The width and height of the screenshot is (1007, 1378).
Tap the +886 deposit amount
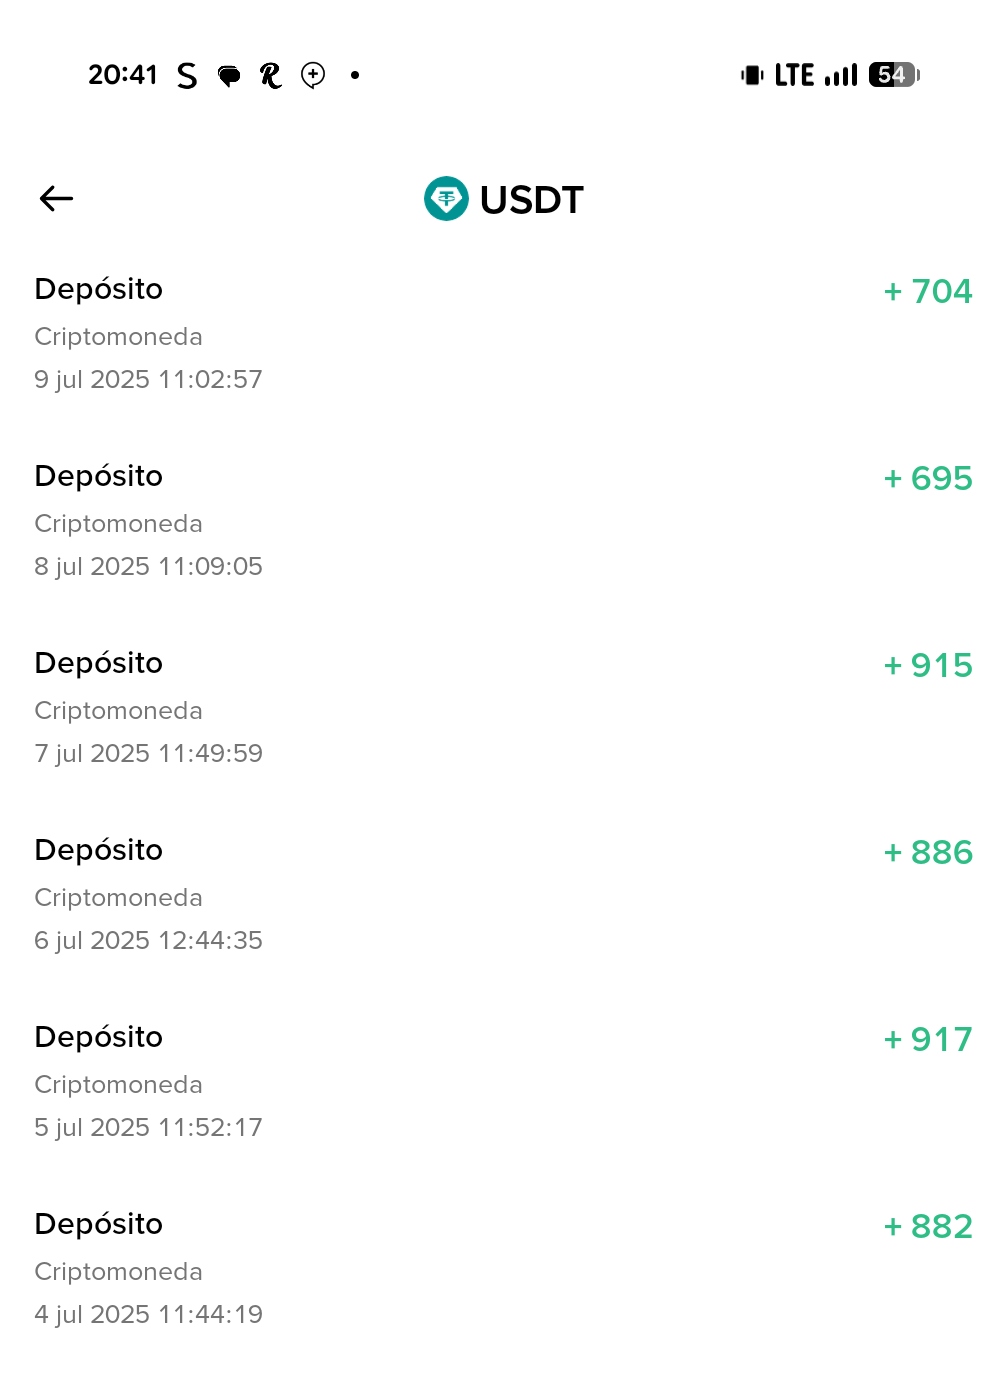tap(928, 853)
